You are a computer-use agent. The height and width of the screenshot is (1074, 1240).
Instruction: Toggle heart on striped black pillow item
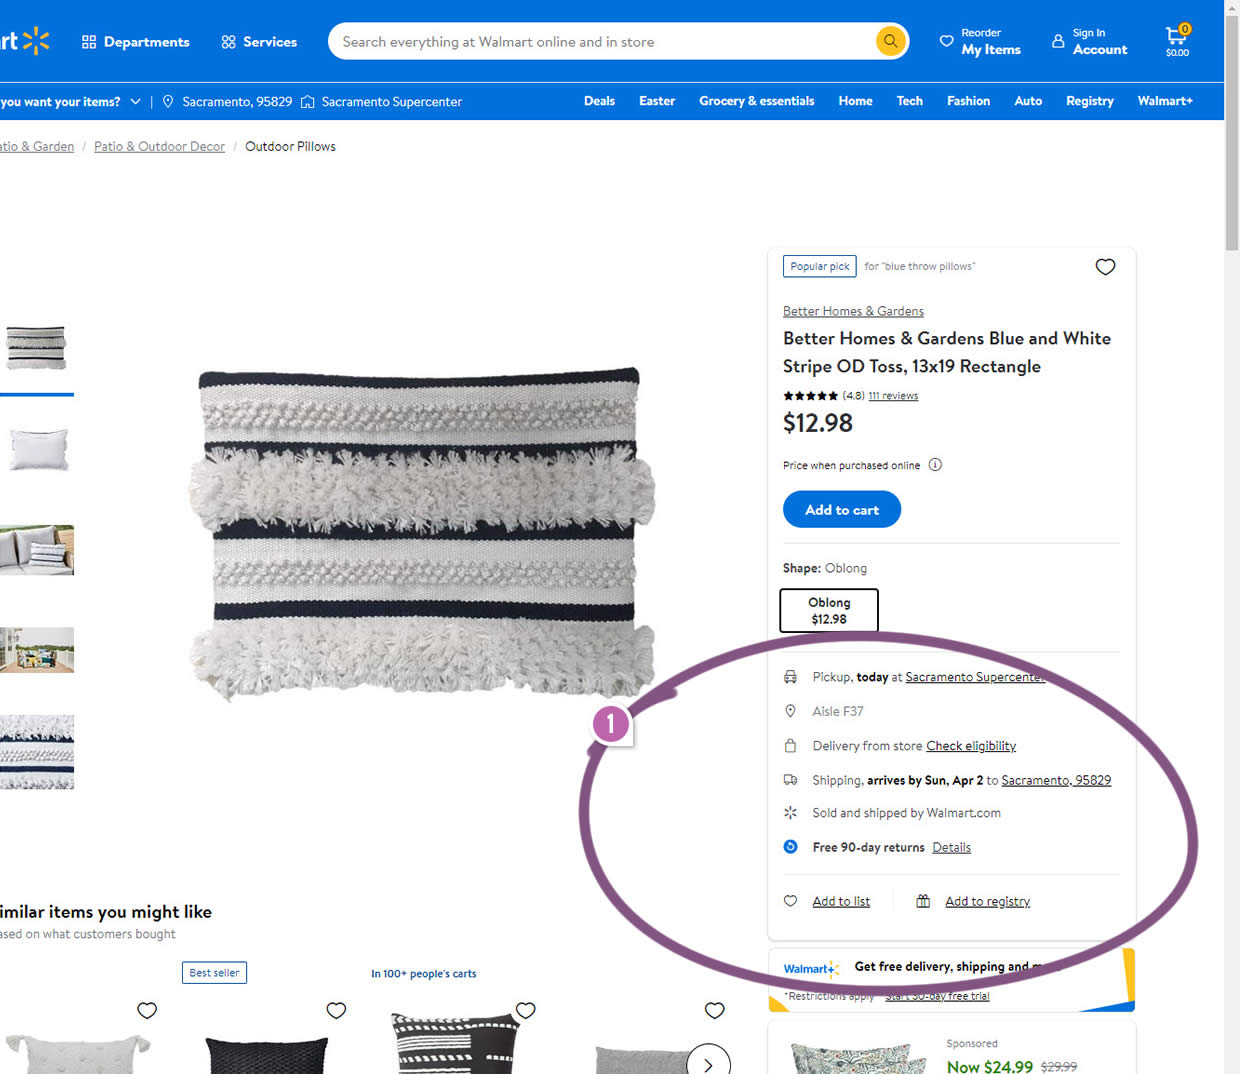(526, 1011)
